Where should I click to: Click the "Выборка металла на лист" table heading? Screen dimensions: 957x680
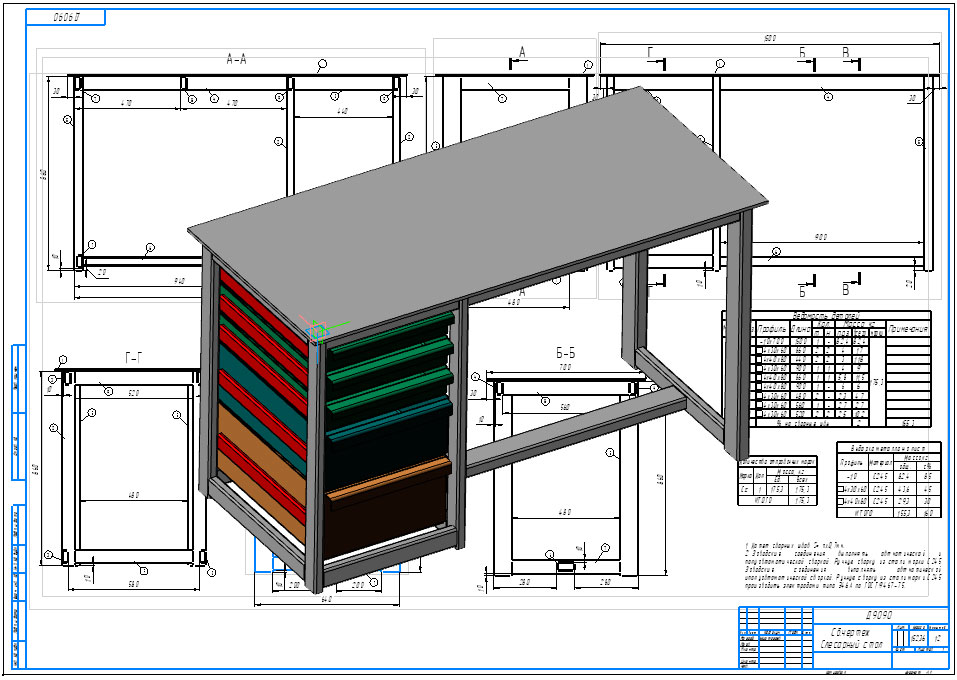pyautogui.click(x=888, y=448)
